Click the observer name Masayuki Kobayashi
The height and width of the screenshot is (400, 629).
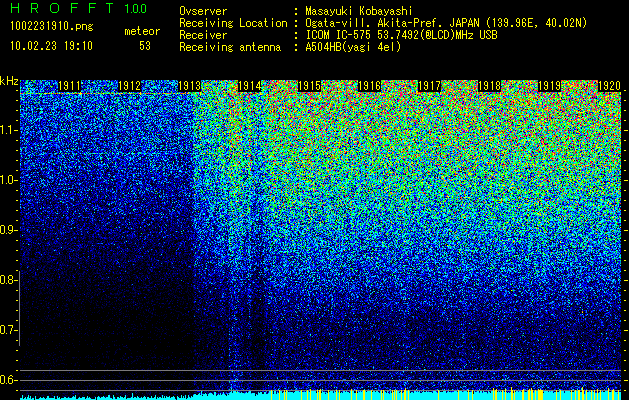(359, 11)
